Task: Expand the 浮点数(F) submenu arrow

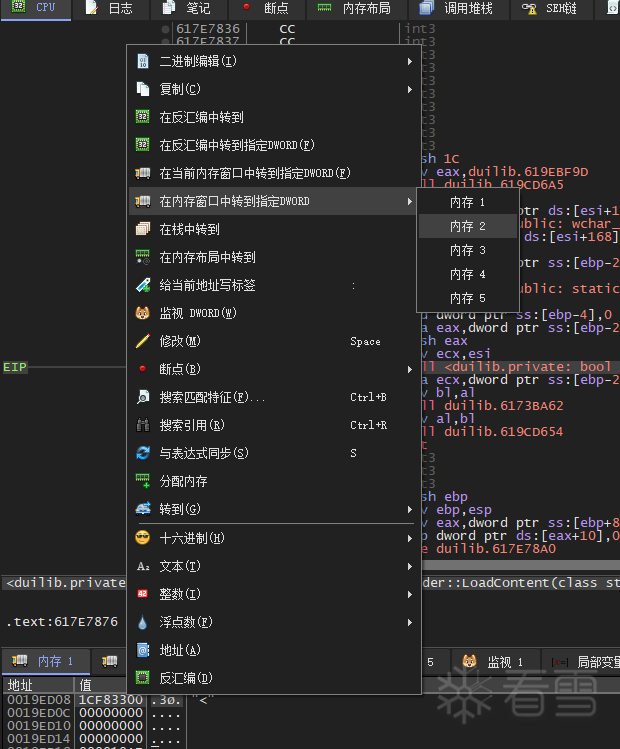Action: [410, 622]
